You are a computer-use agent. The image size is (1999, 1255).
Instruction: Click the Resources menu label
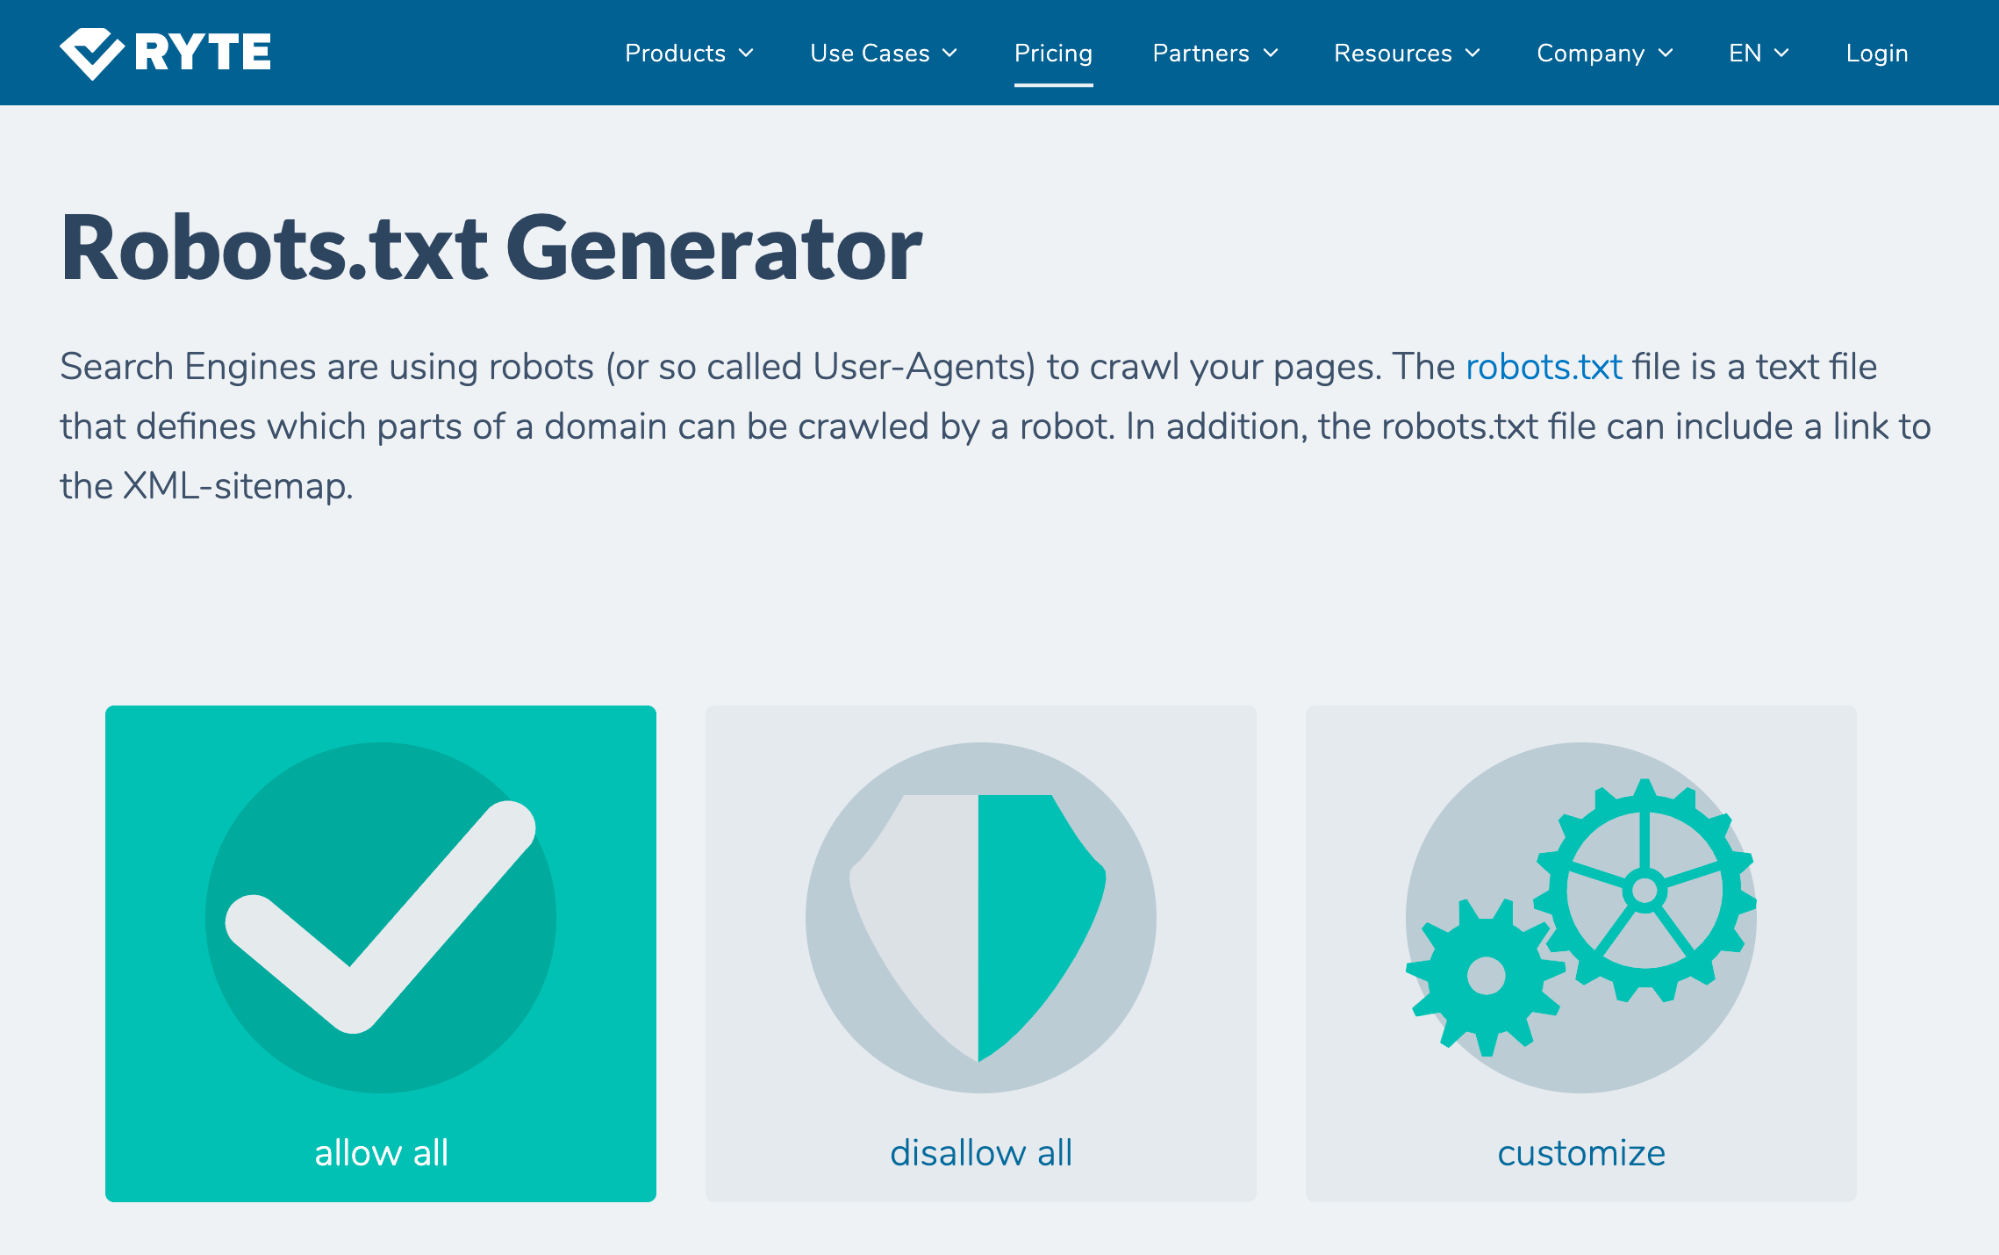(x=1392, y=54)
